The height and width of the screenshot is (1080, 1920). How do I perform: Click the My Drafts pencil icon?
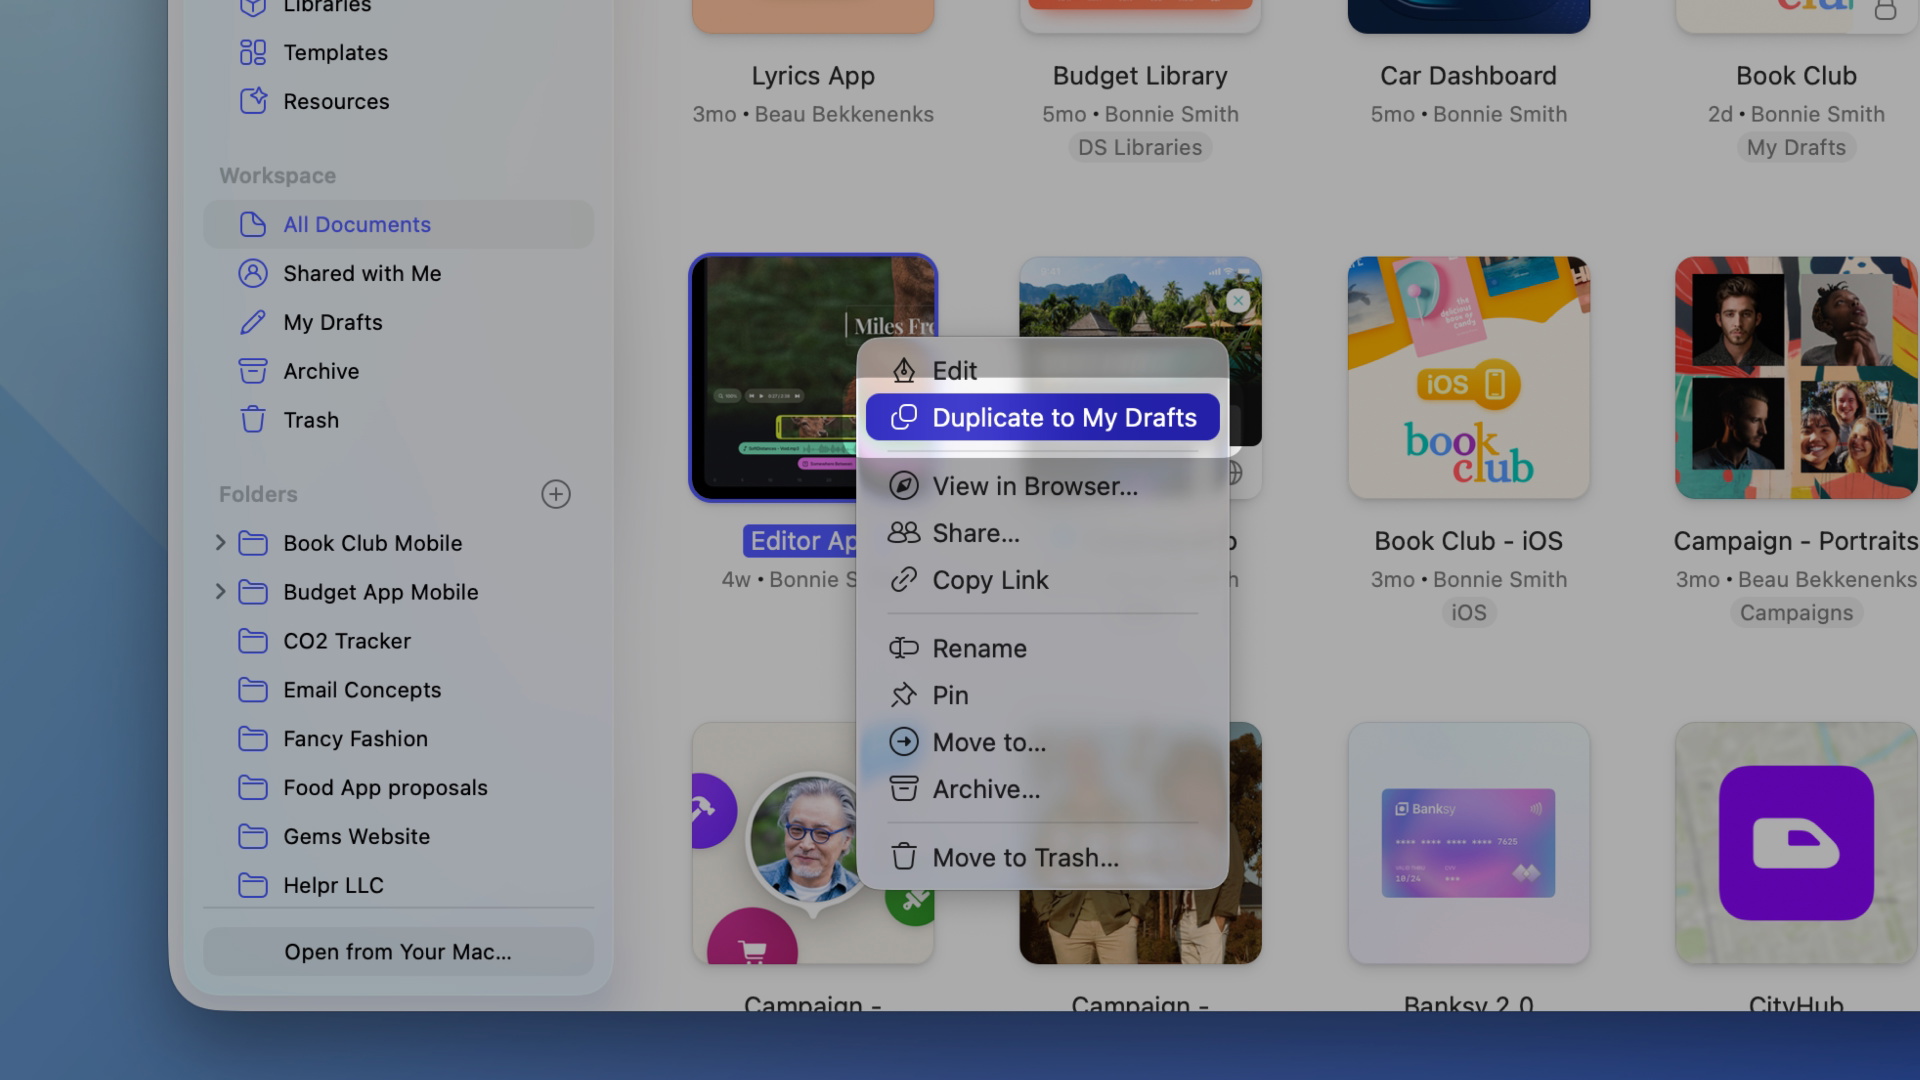coord(253,322)
